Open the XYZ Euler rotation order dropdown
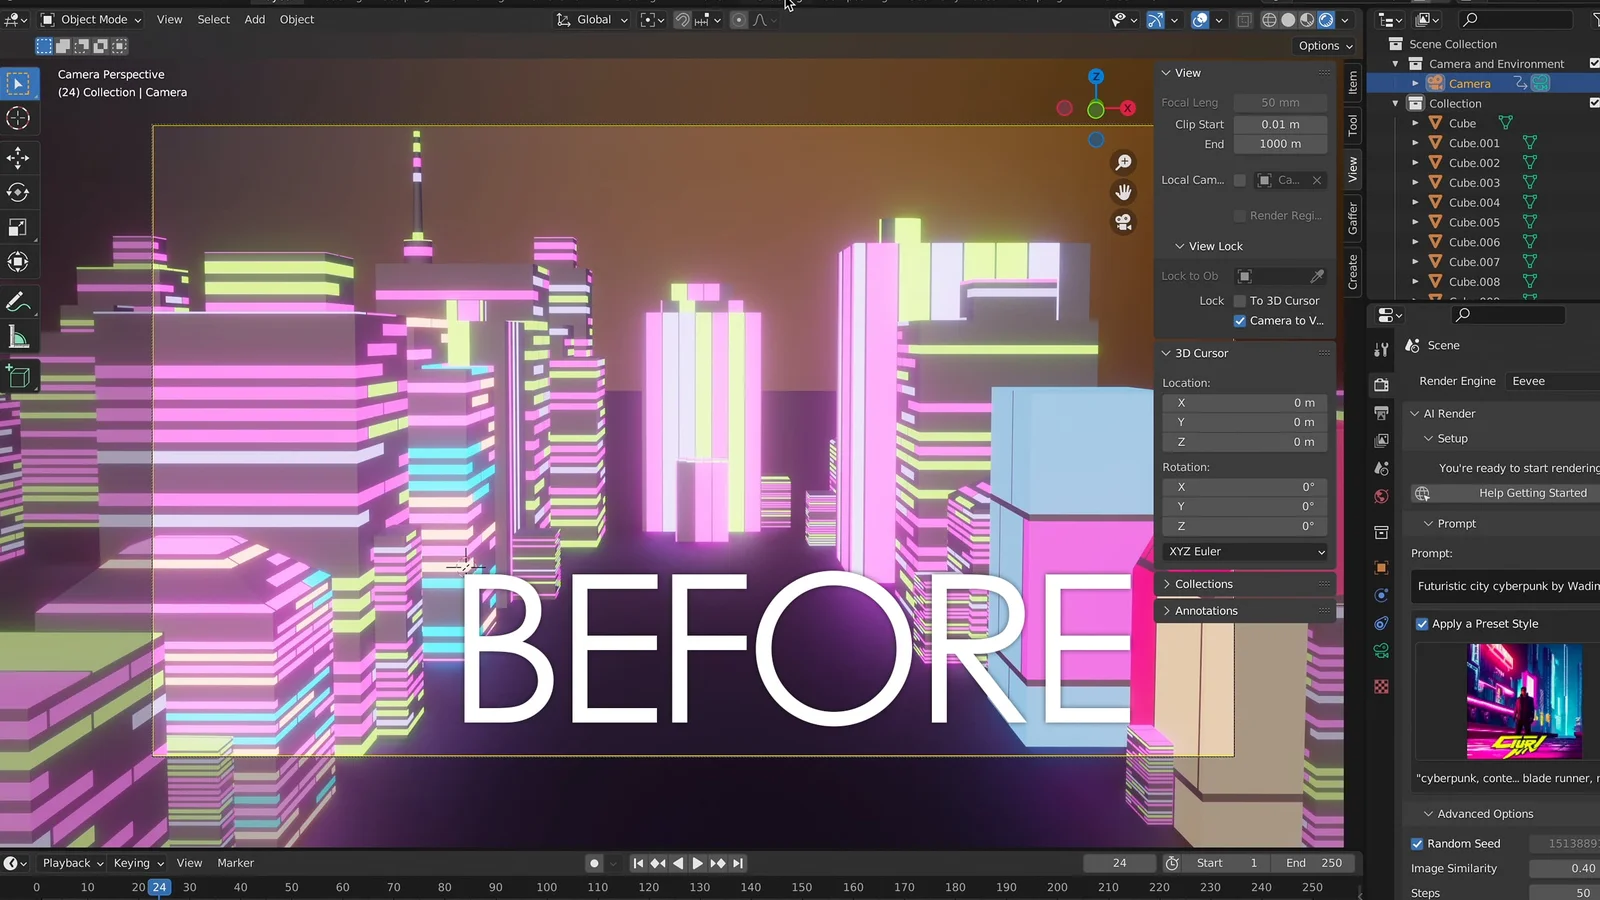This screenshot has height=900, width=1600. coord(1244,551)
